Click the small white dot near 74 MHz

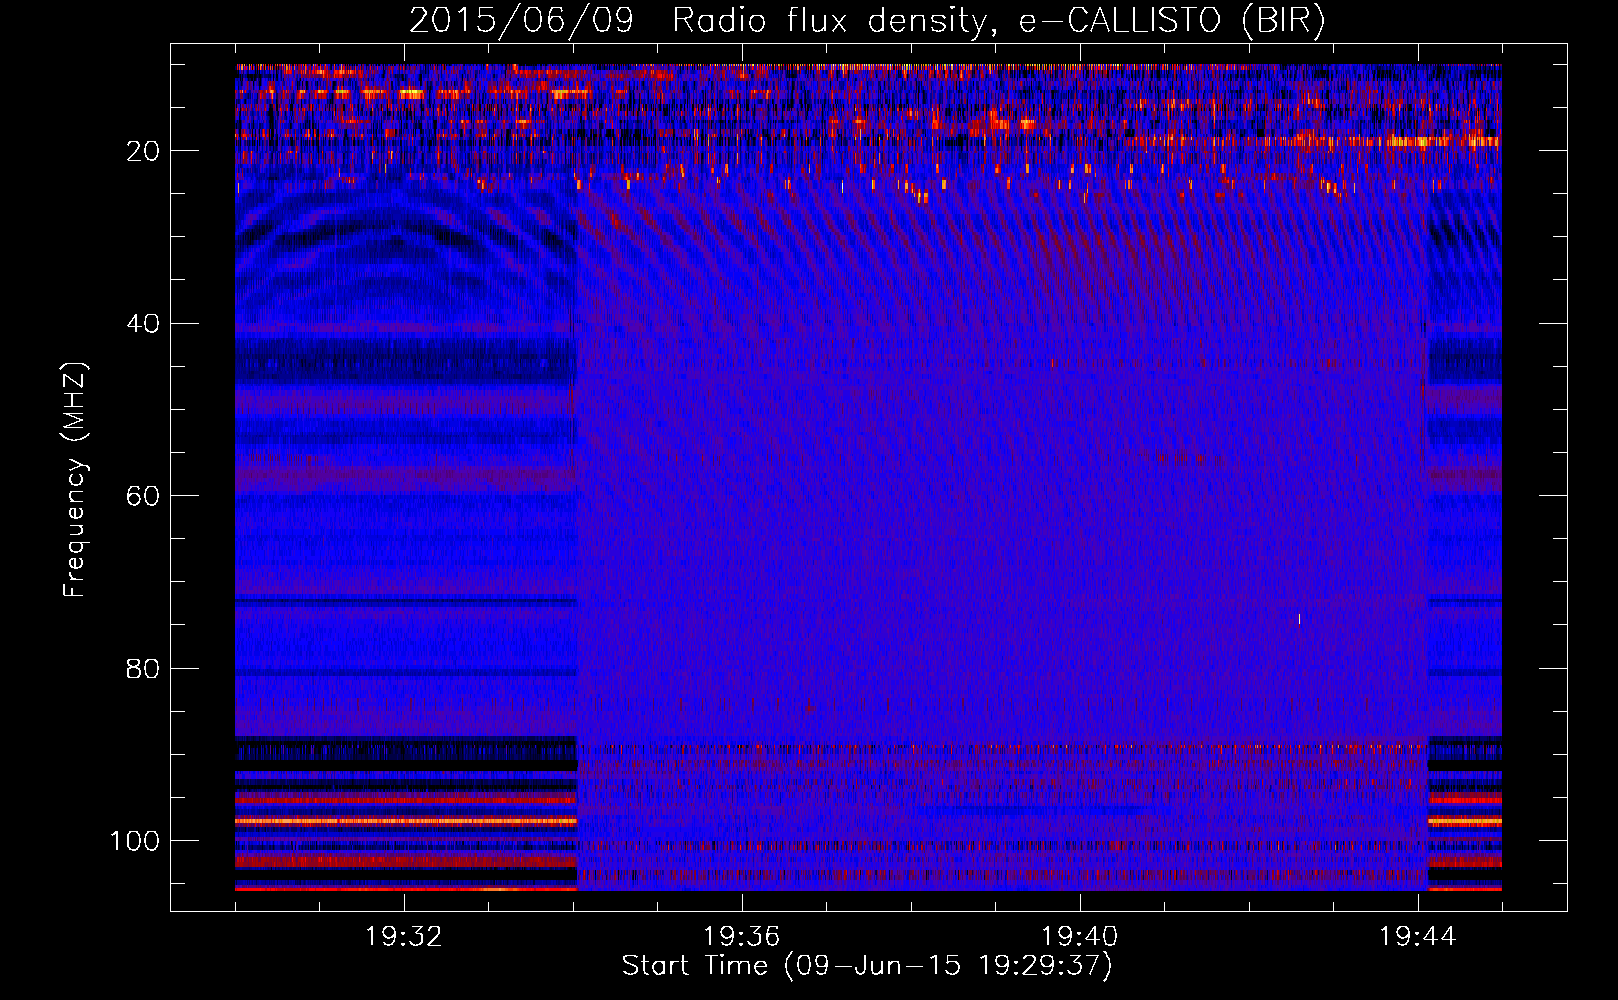(1299, 619)
